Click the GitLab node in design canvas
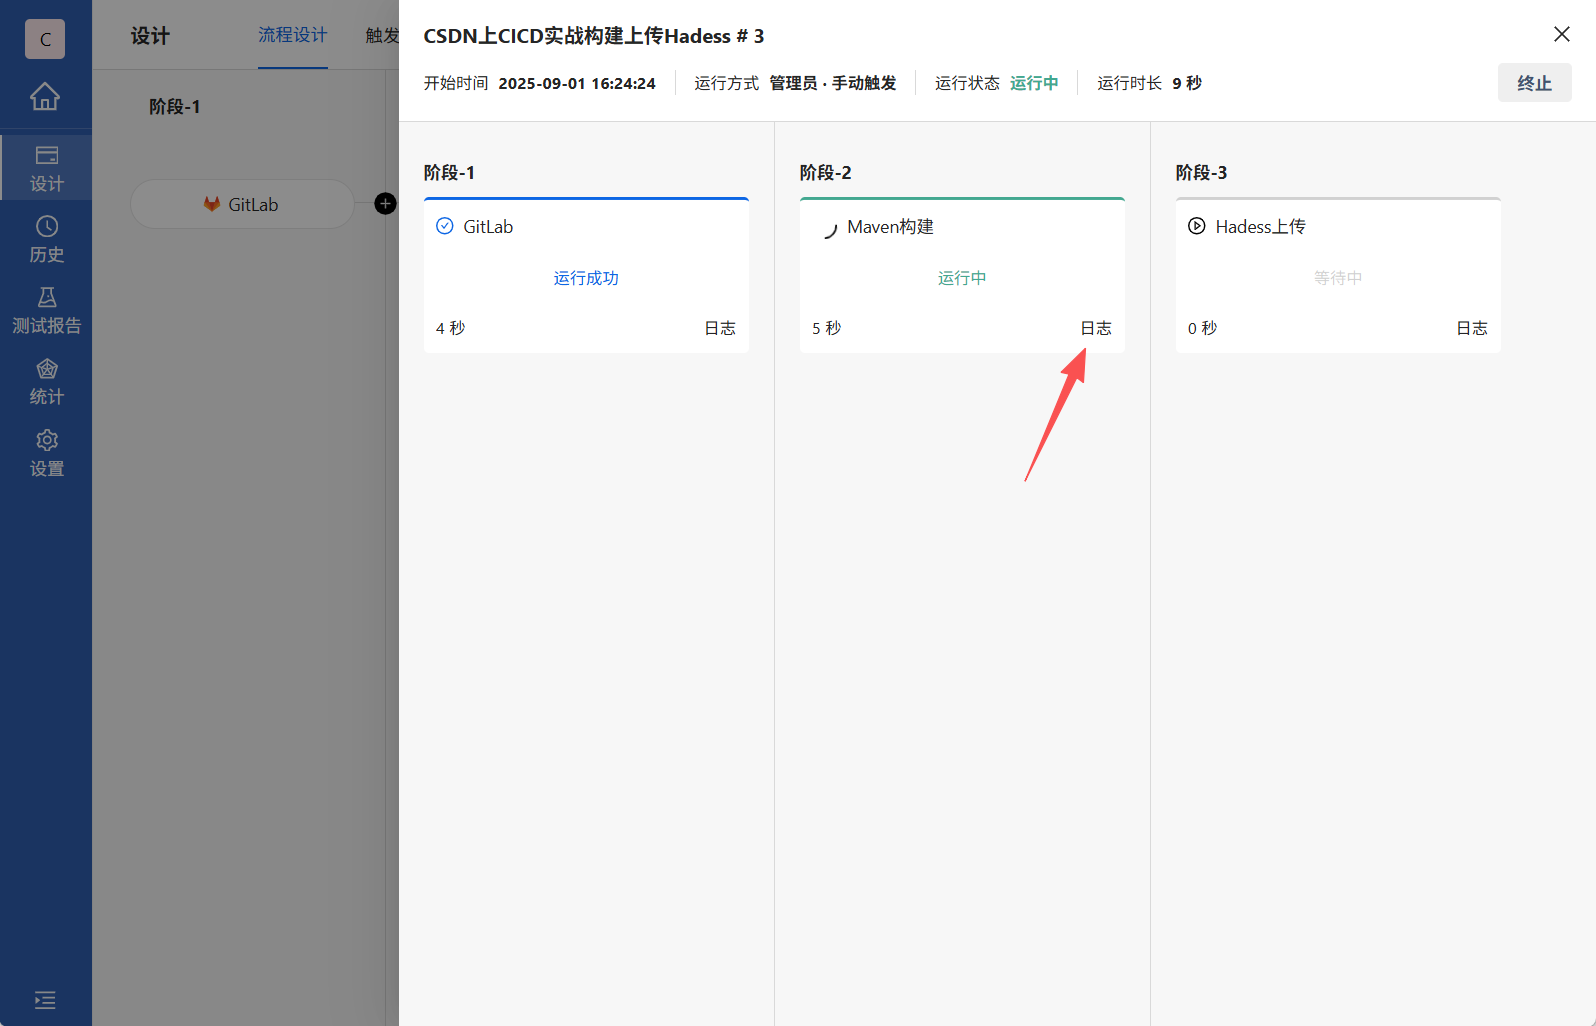This screenshot has height=1026, width=1596. pyautogui.click(x=242, y=204)
